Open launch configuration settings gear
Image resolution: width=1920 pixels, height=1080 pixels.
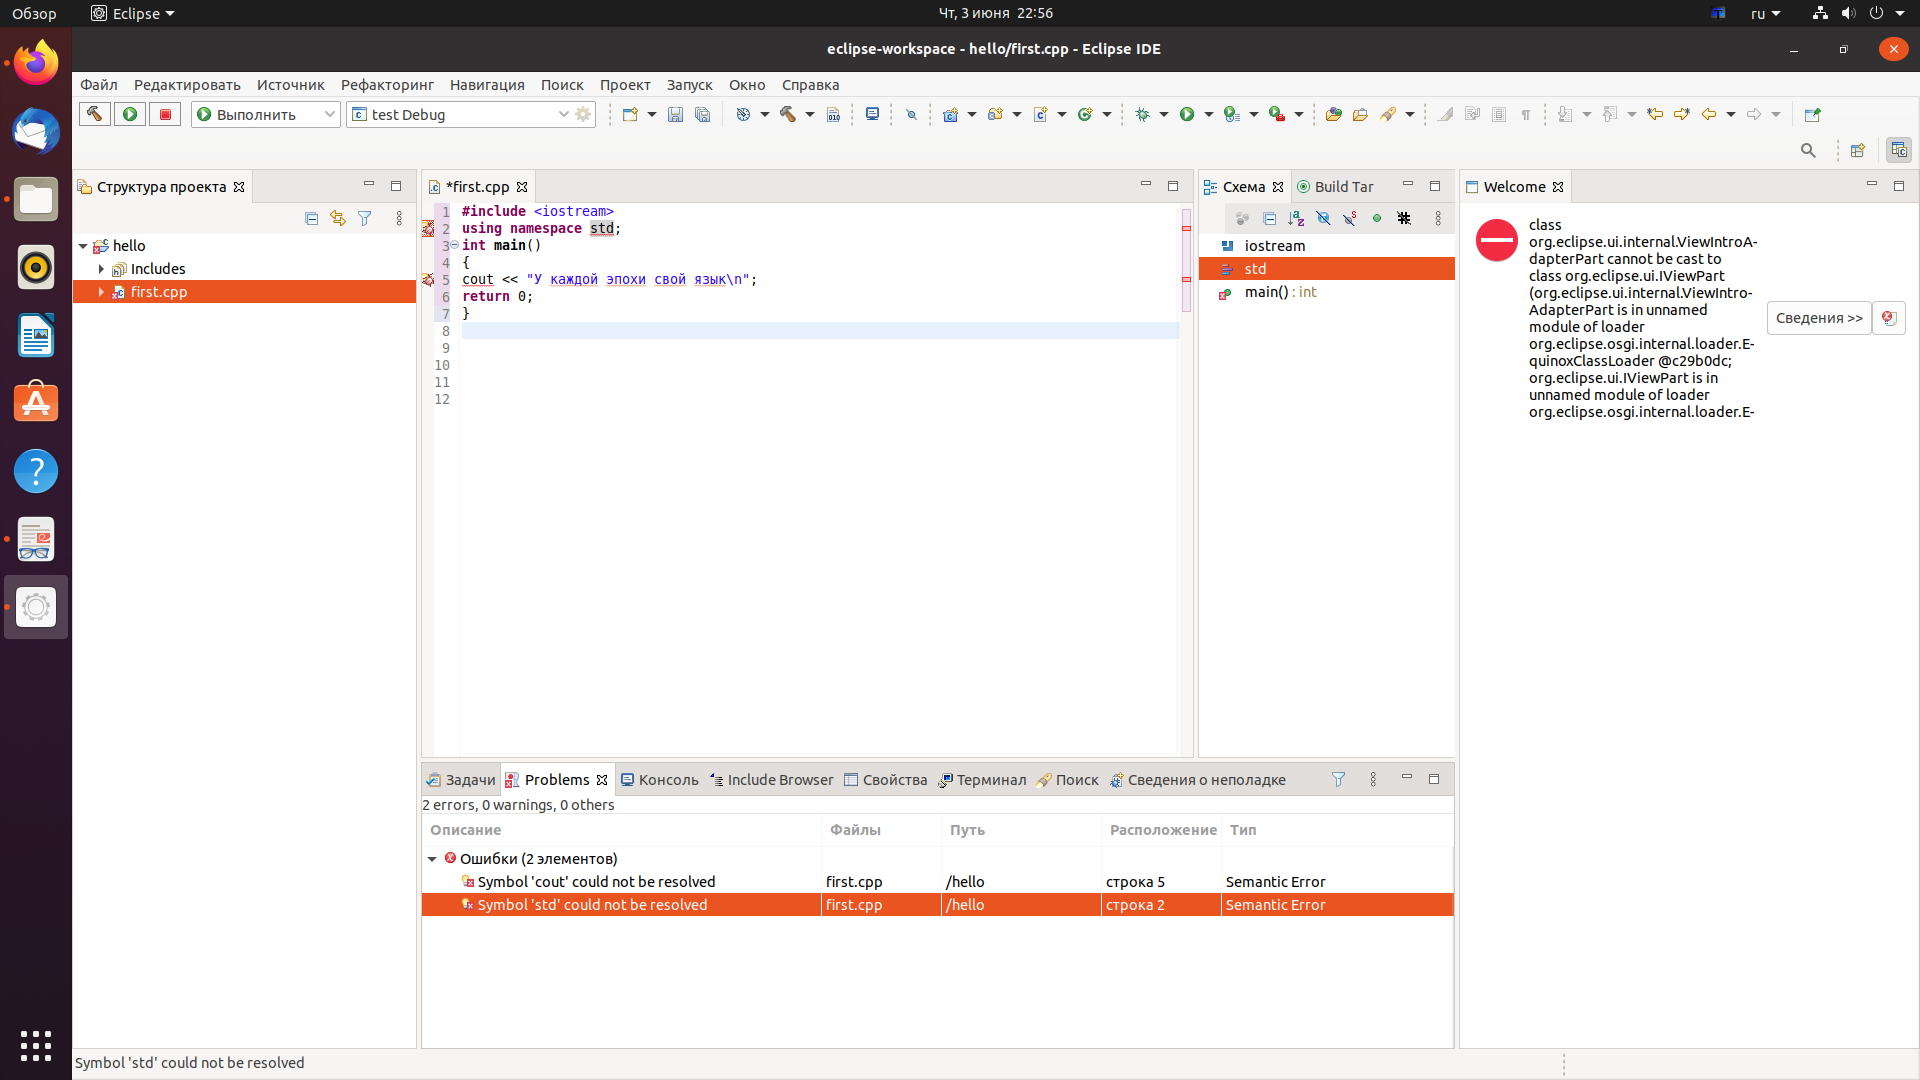pos(584,114)
